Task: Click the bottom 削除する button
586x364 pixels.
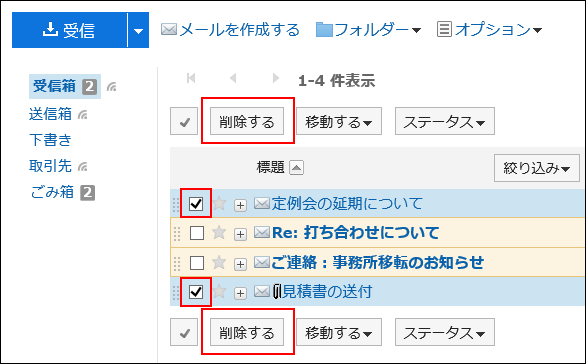Action: click(247, 332)
